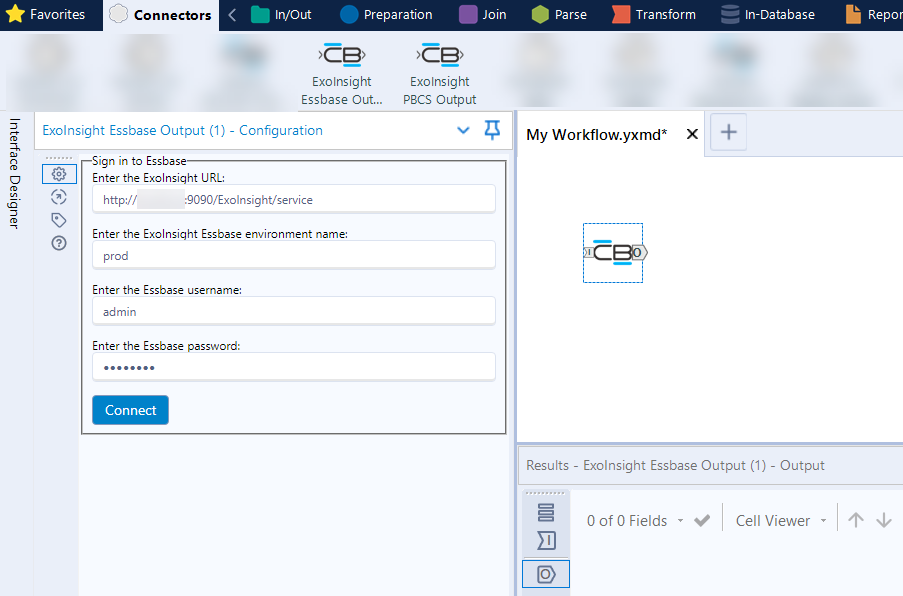
Task: Click the input anchor of the canvas tool
Action: (x=588, y=252)
